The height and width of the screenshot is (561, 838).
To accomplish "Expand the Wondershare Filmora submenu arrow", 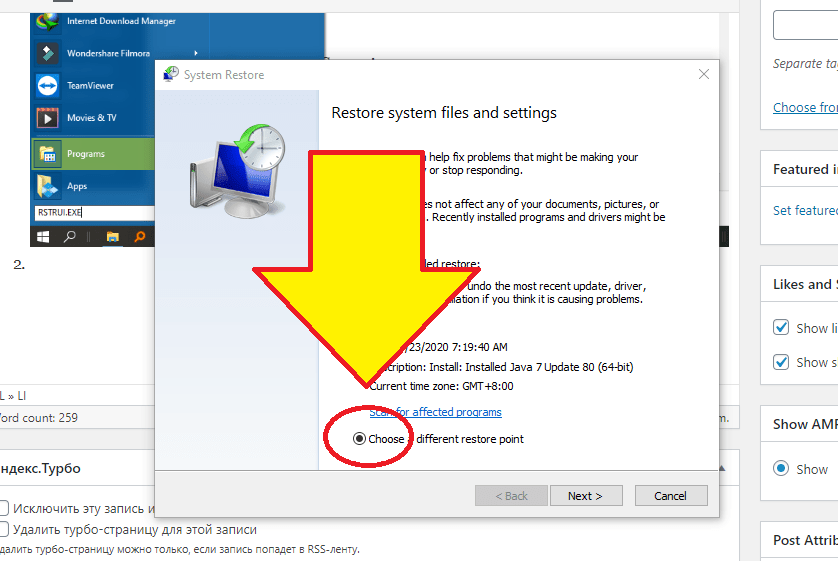I will pyautogui.click(x=195, y=53).
